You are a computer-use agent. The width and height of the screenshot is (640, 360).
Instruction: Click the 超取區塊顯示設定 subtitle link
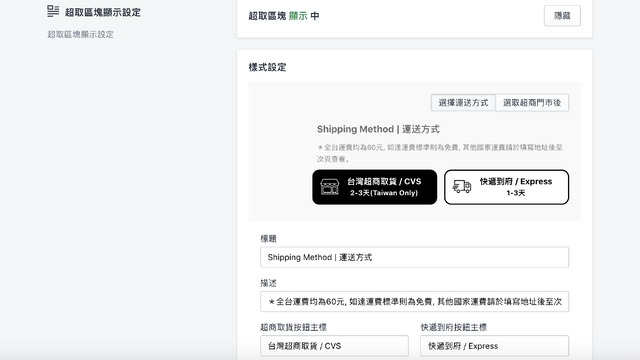click(80, 34)
